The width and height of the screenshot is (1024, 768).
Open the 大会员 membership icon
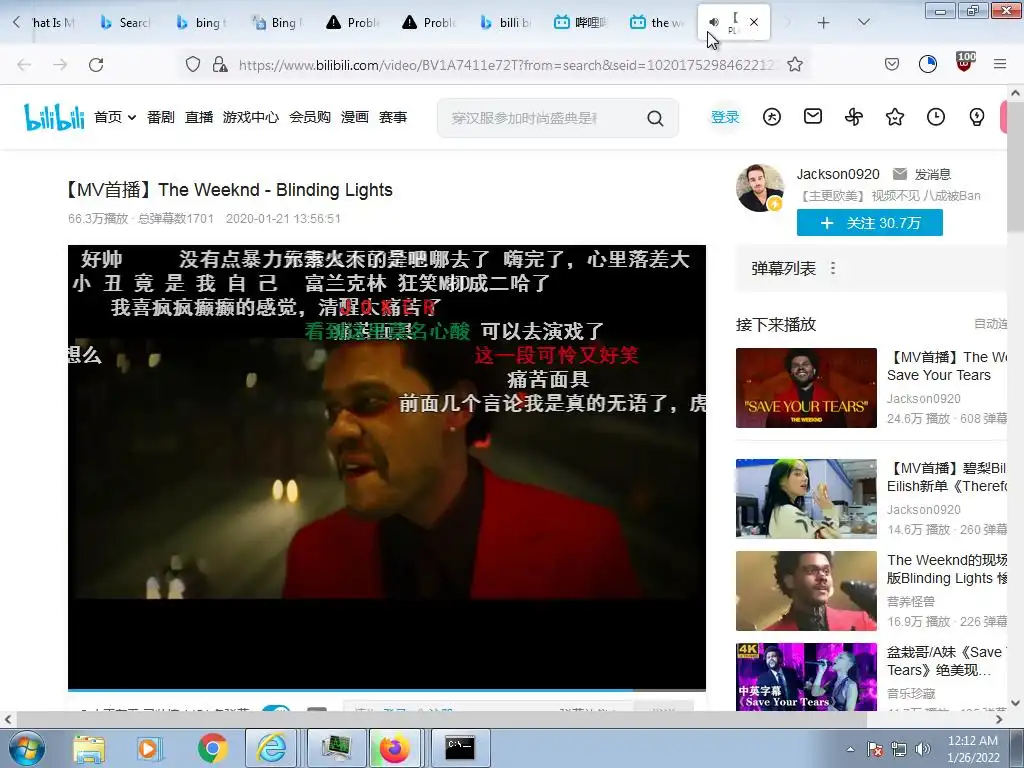(772, 117)
